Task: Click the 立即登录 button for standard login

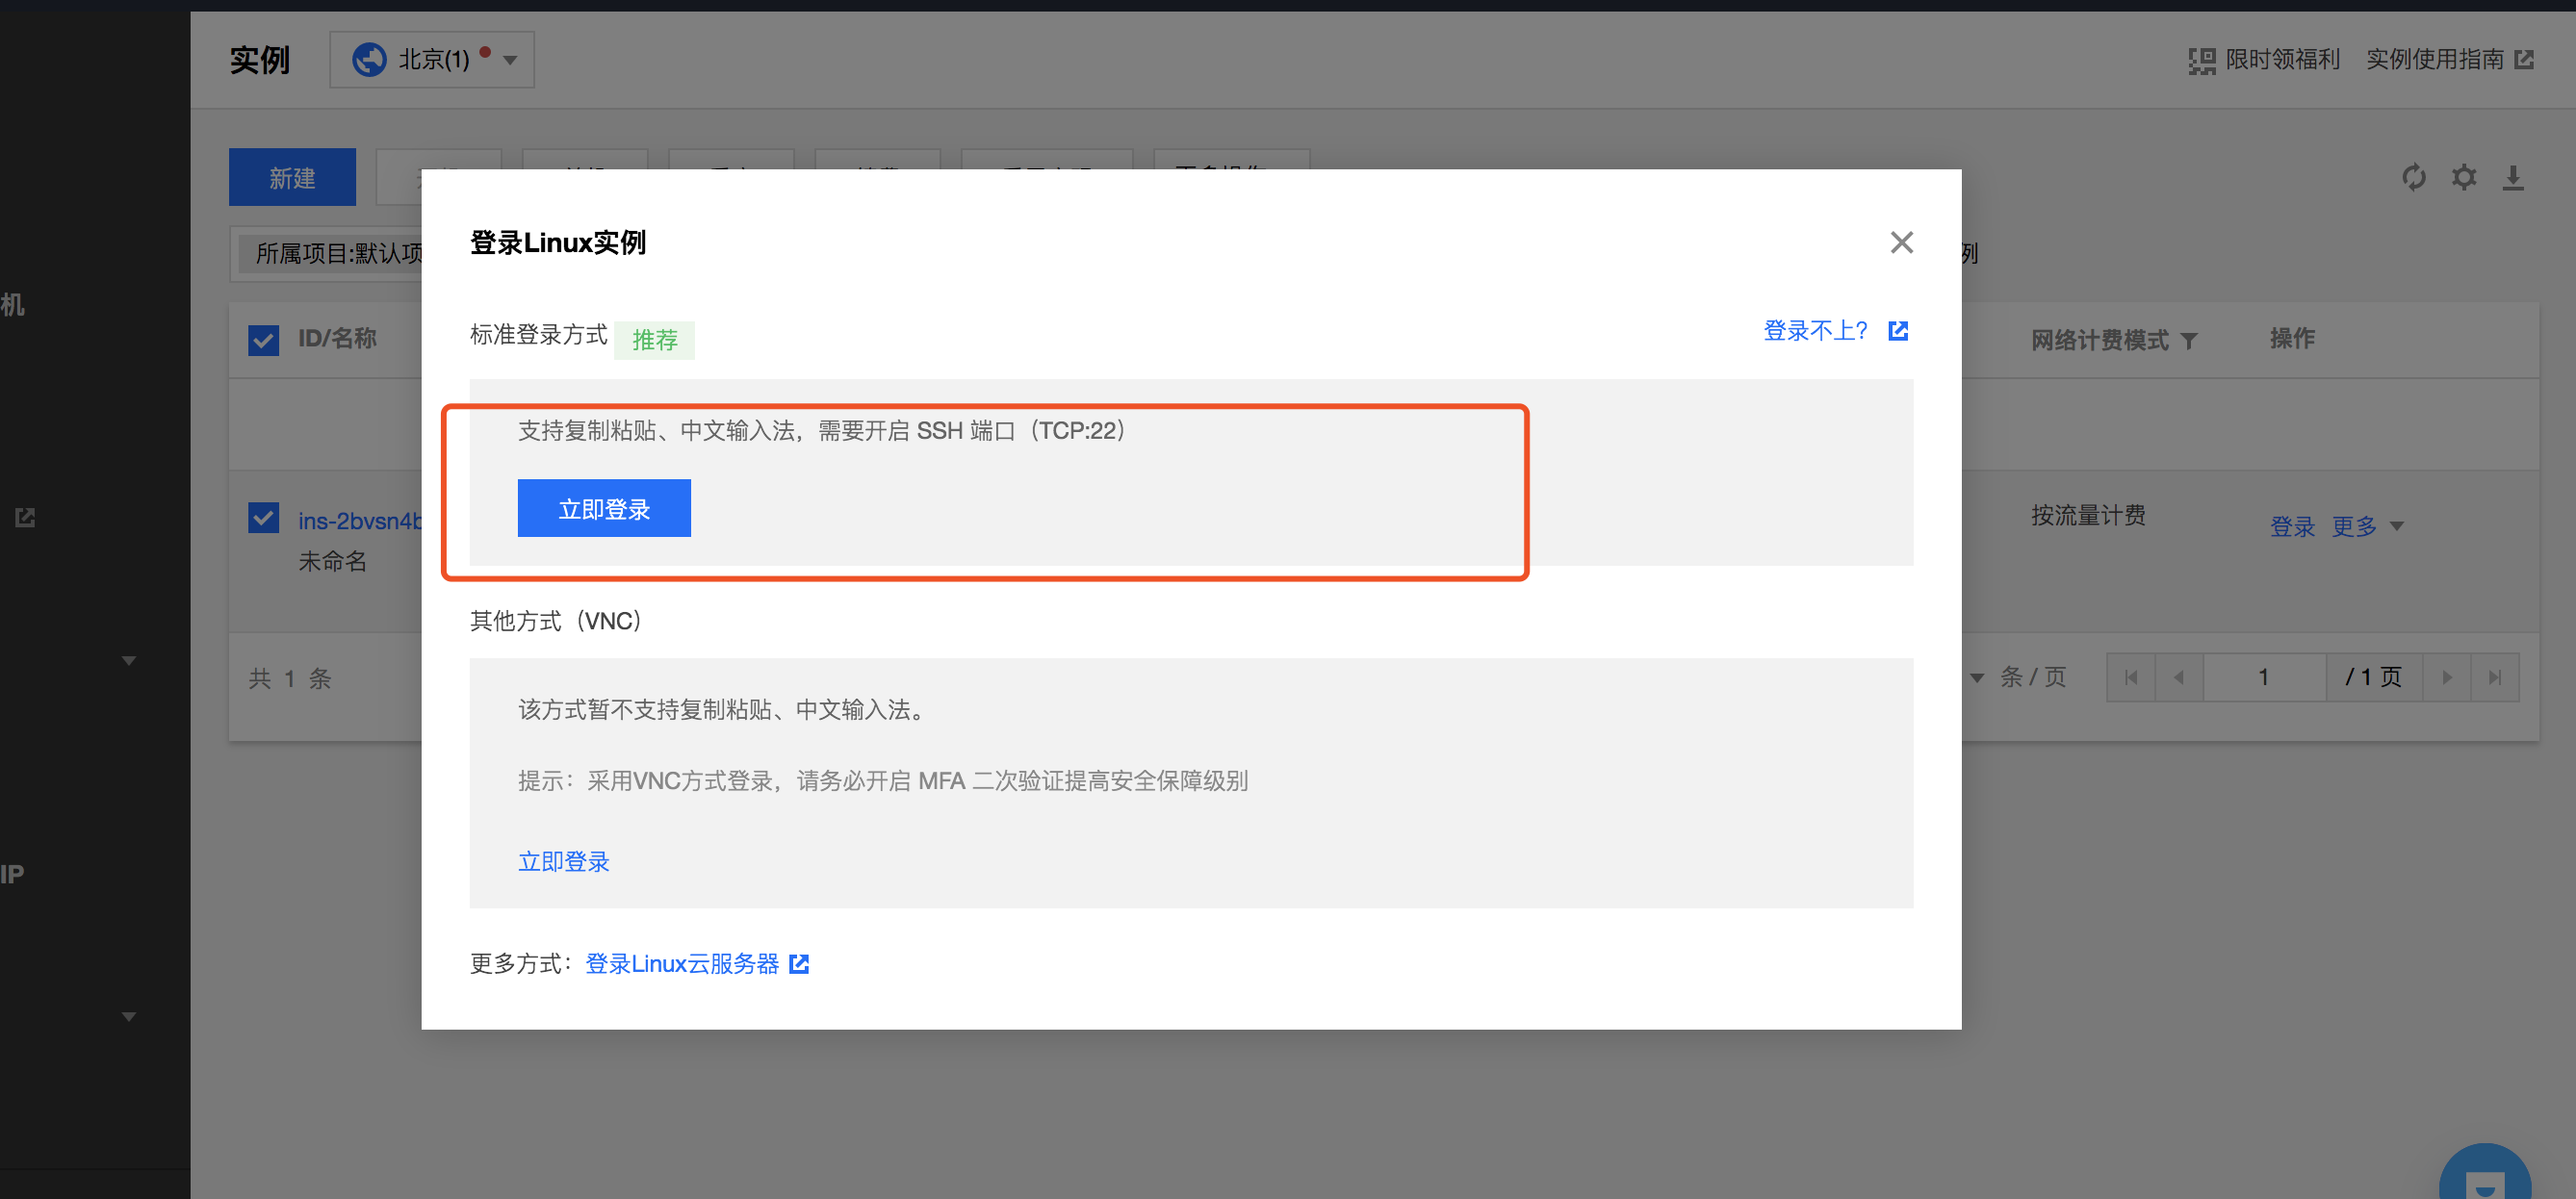Action: (x=603, y=508)
